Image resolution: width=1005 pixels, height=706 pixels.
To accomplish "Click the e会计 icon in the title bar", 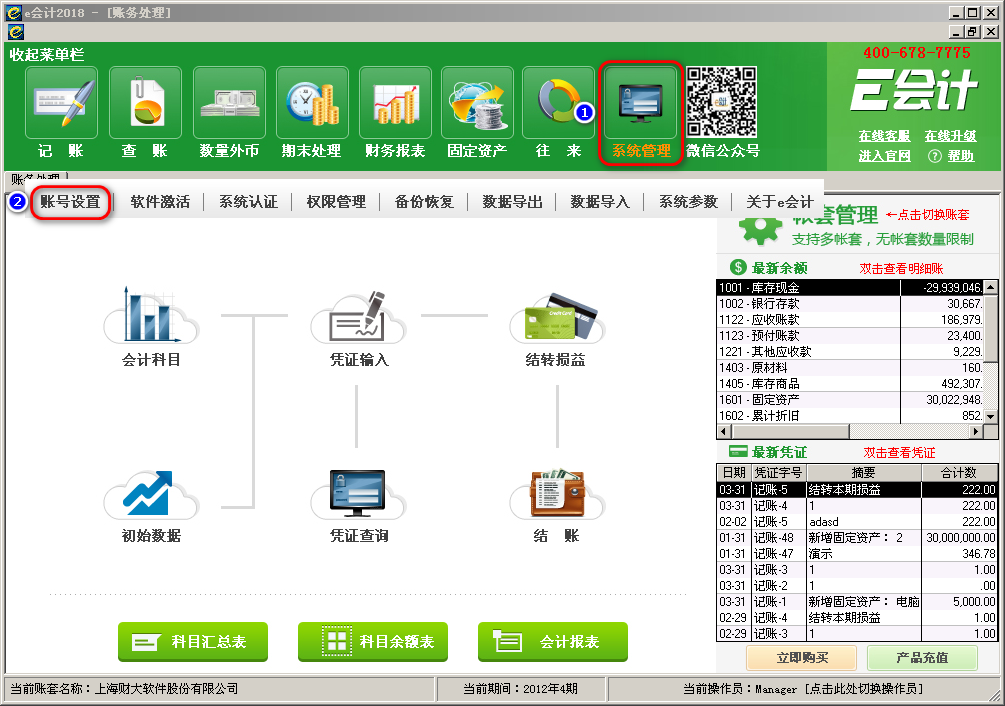I will coord(13,12).
